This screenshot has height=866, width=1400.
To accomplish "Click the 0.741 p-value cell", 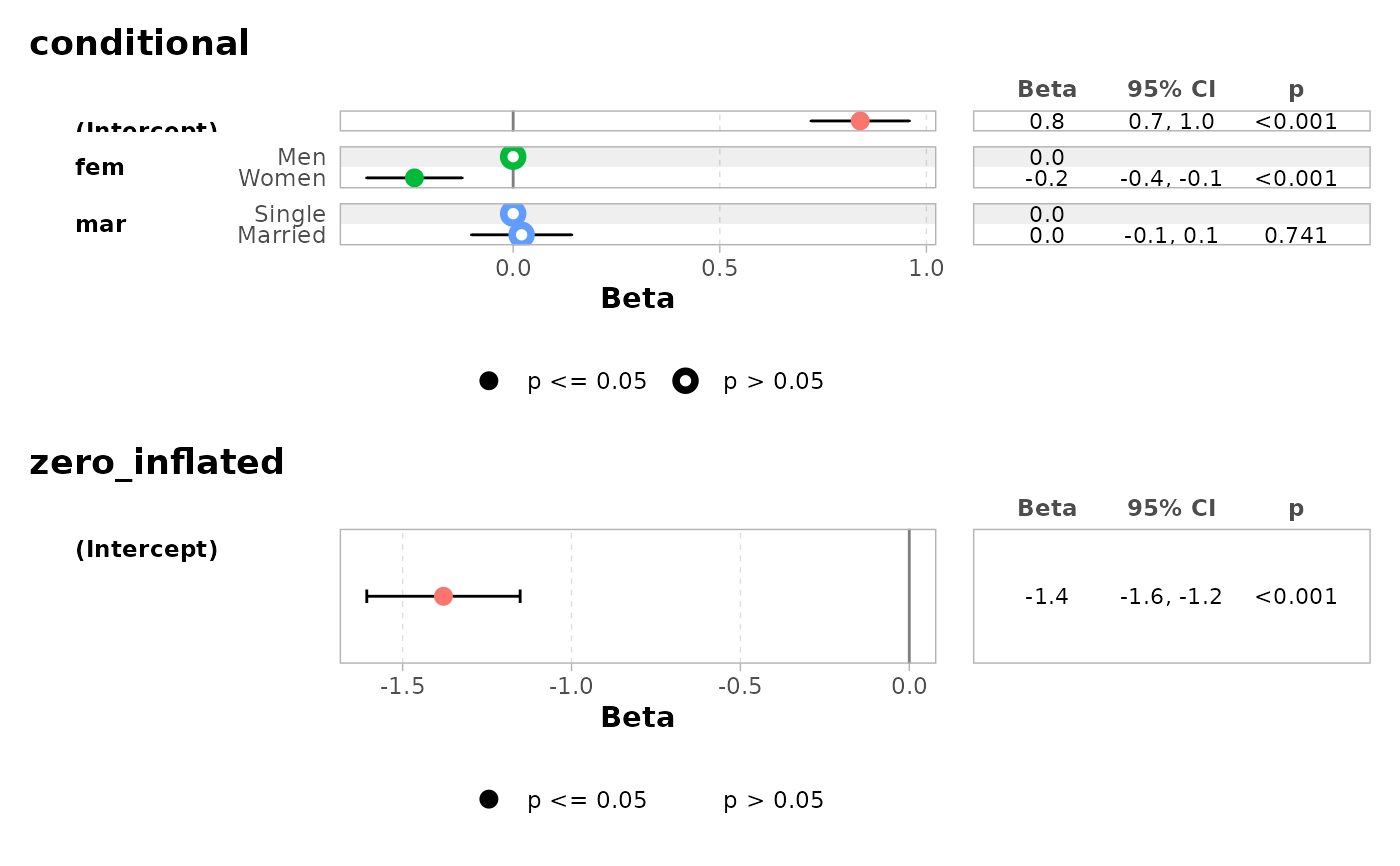I will pyautogui.click(x=1296, y=236).
